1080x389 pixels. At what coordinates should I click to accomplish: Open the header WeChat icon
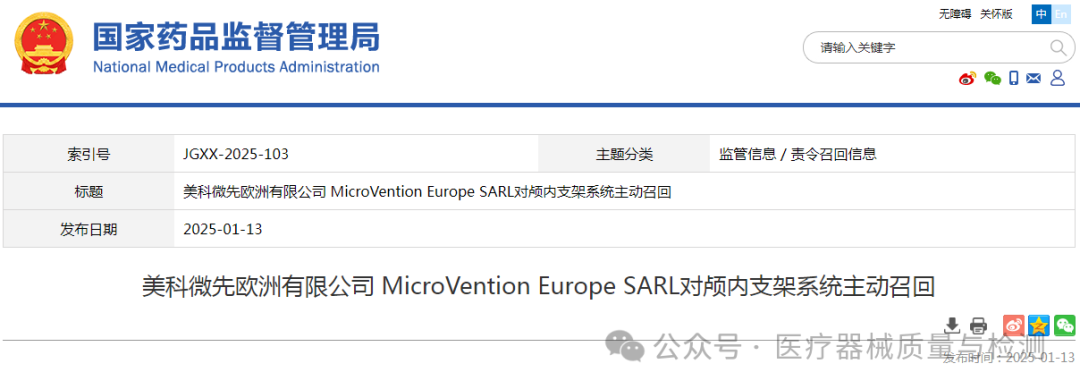click(x=992, y=78)
